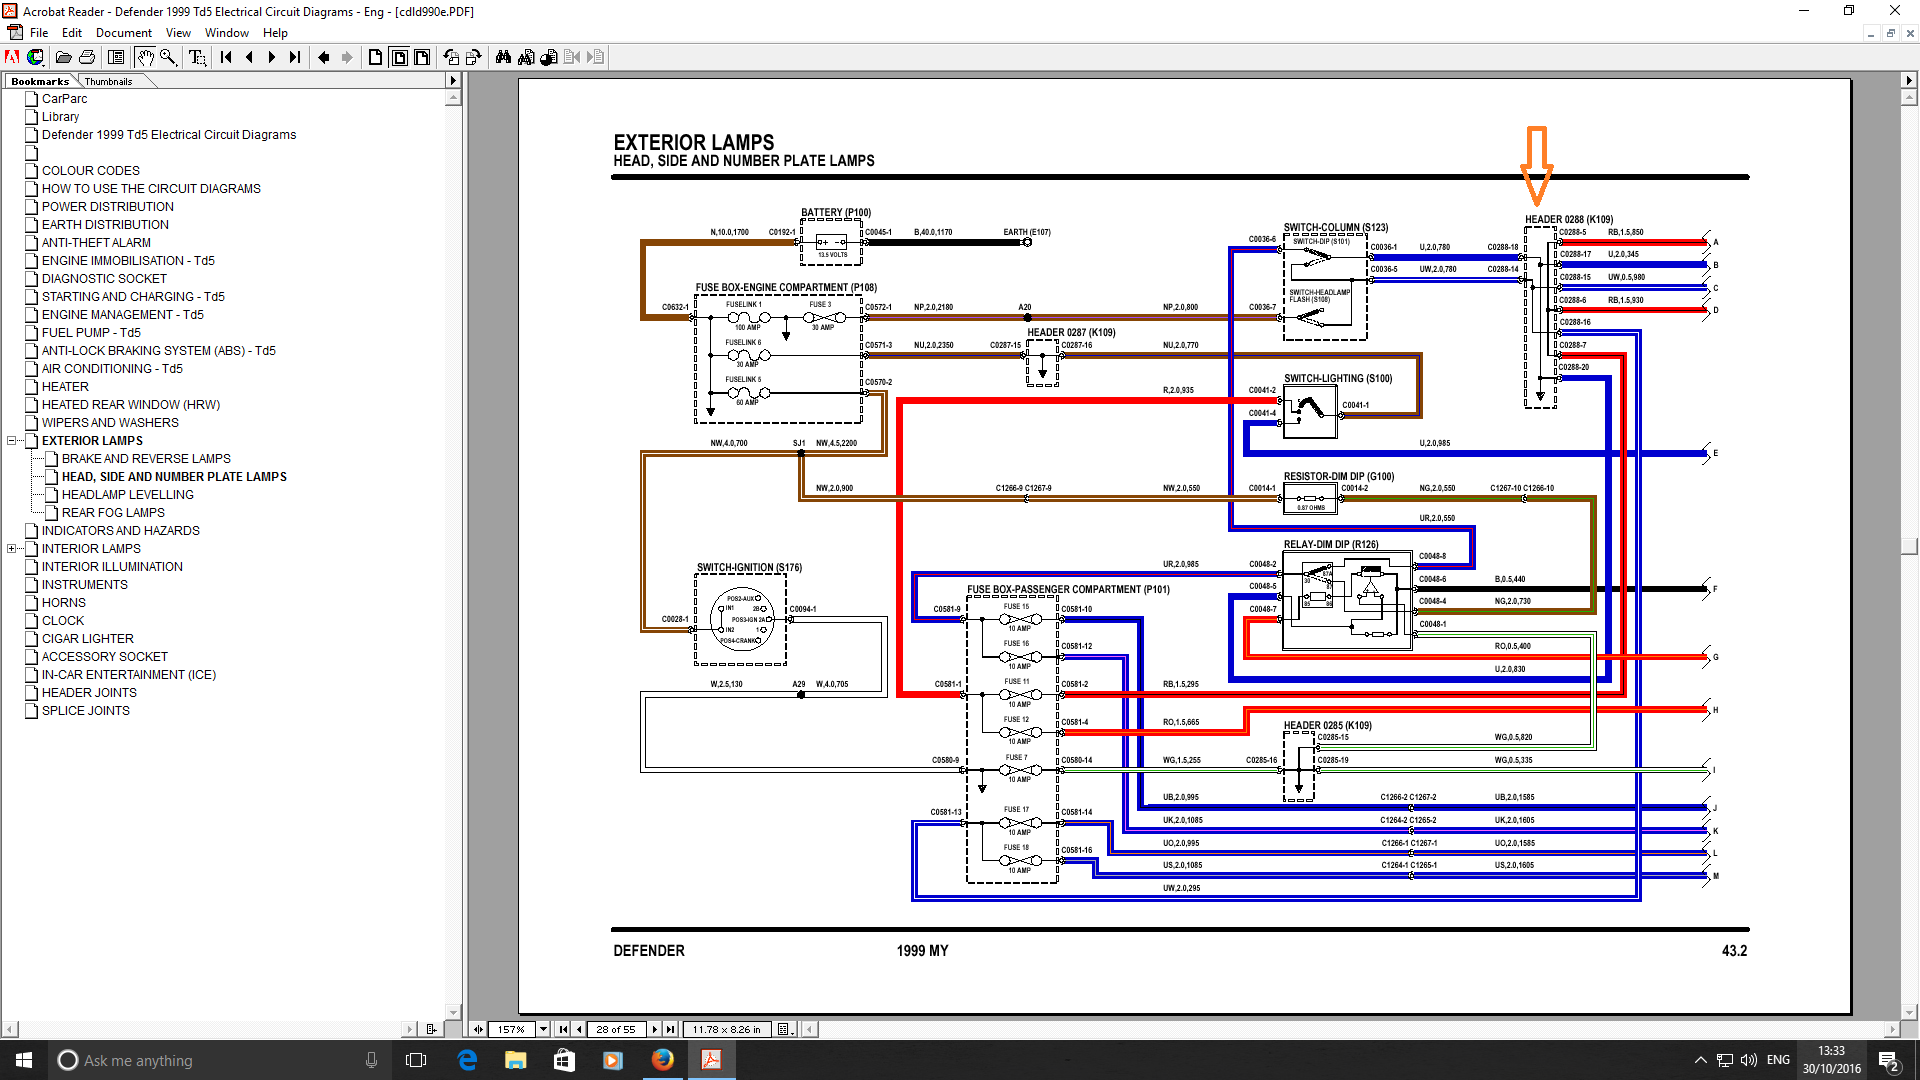Open the File menu
1920x1080 pixels.
pos(39,33)
